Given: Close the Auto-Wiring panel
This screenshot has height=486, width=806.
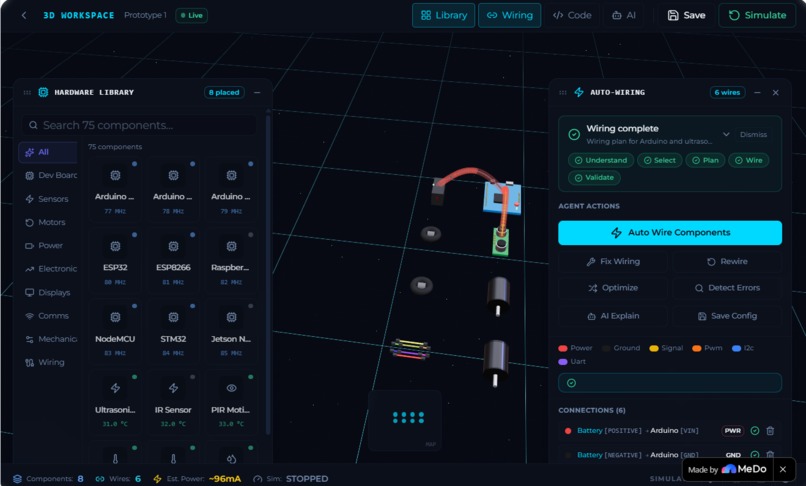Looking at the screenshot, I should 776,93.
